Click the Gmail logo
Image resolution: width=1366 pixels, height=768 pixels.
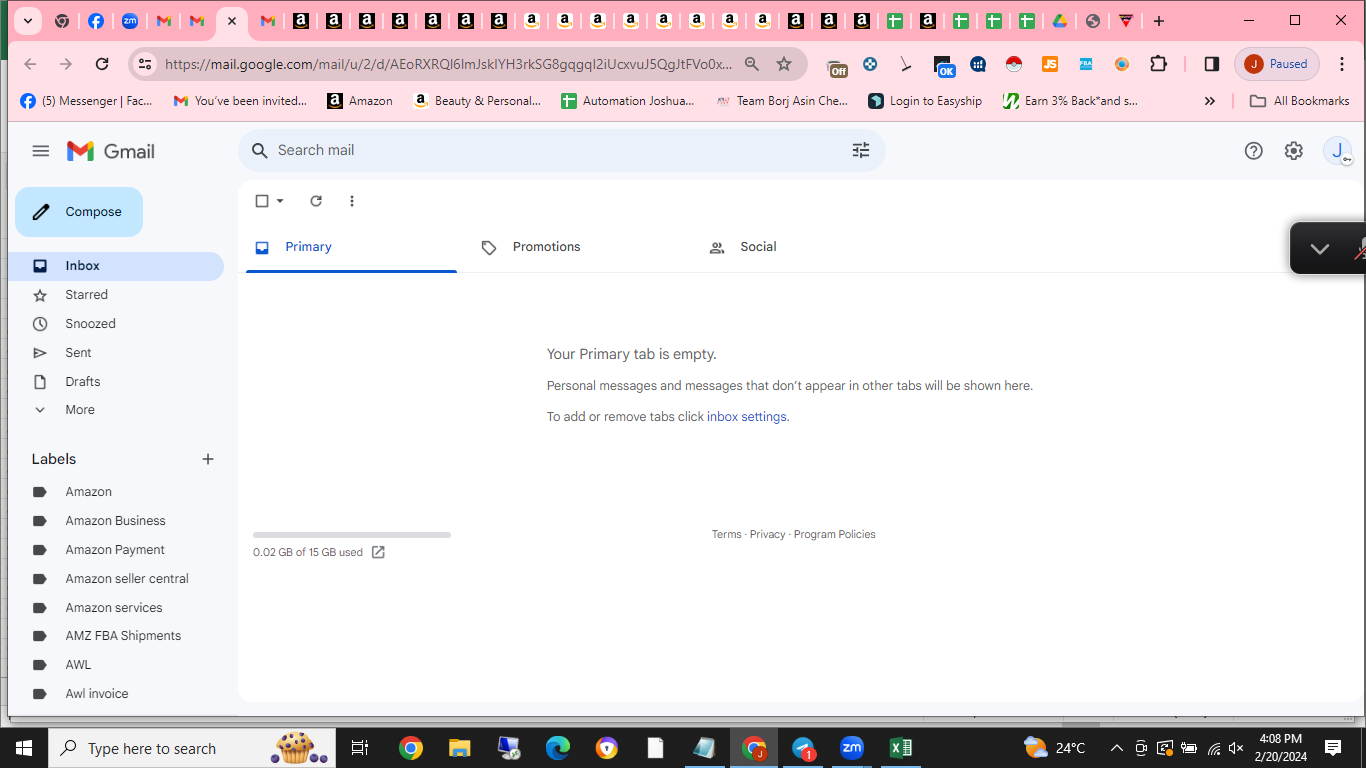pyautogui.click(x=111, y=151)
